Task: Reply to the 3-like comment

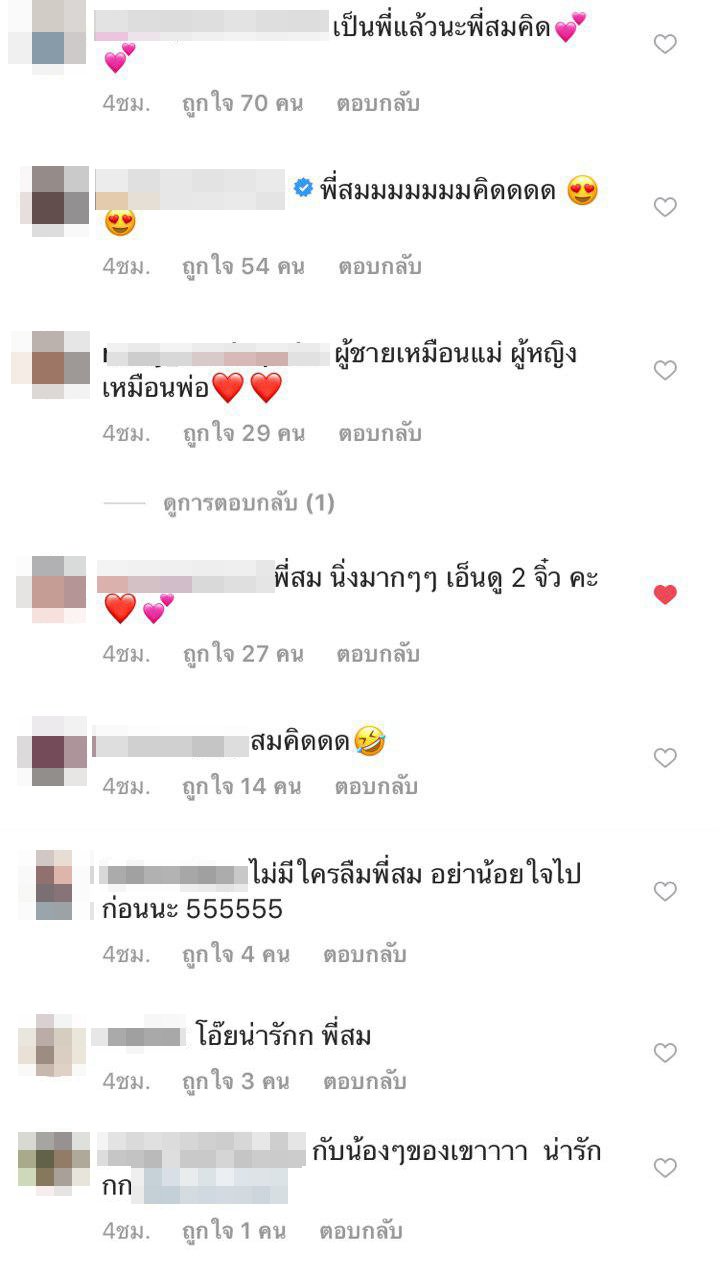Action: pos(364,1082)
